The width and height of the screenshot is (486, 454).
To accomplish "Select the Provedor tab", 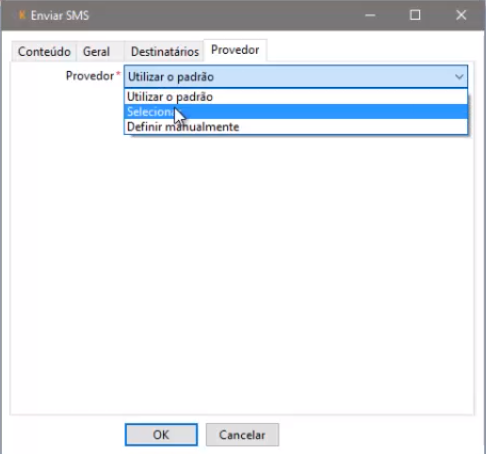I will point(235,50).
